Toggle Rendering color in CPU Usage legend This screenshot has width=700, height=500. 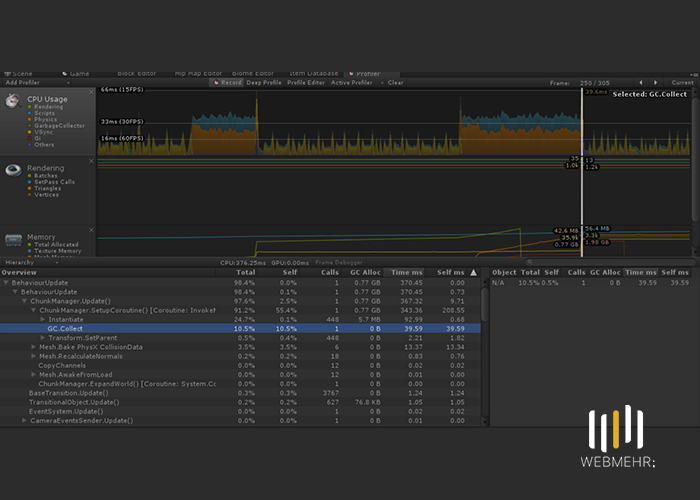[x=29, y=107]
